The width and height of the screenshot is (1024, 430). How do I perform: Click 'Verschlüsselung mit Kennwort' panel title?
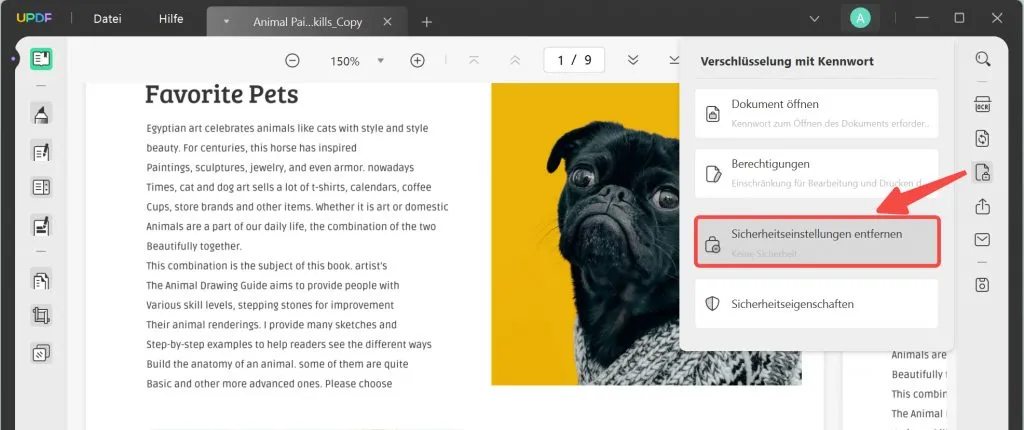click(787, 61)
